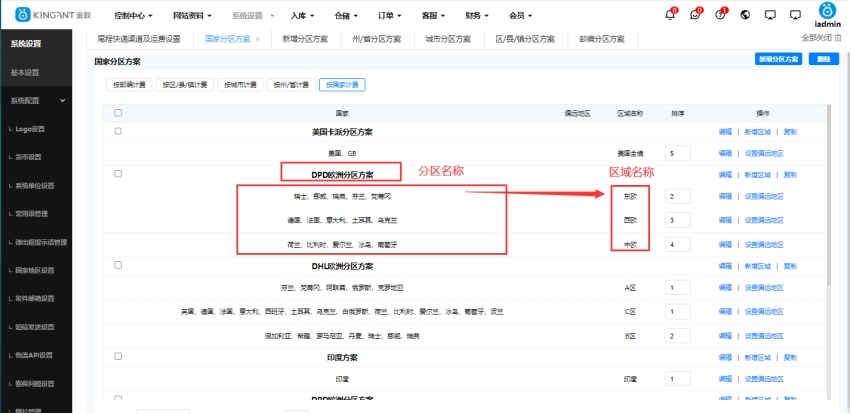
Task: Switch to 邮编分区方案 tab
Action: point(602,39)
